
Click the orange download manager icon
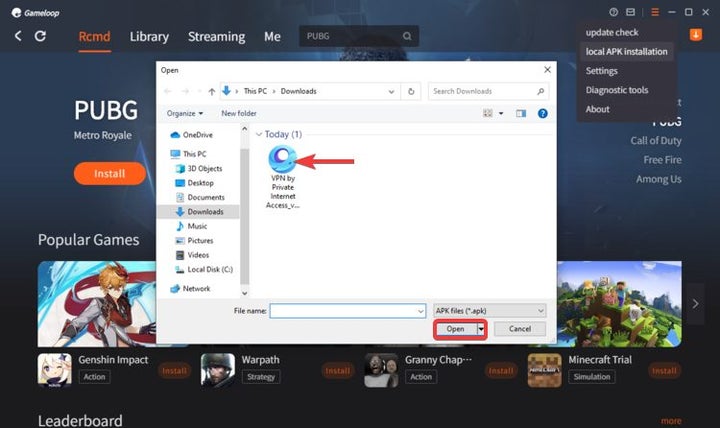pos(696,35)
